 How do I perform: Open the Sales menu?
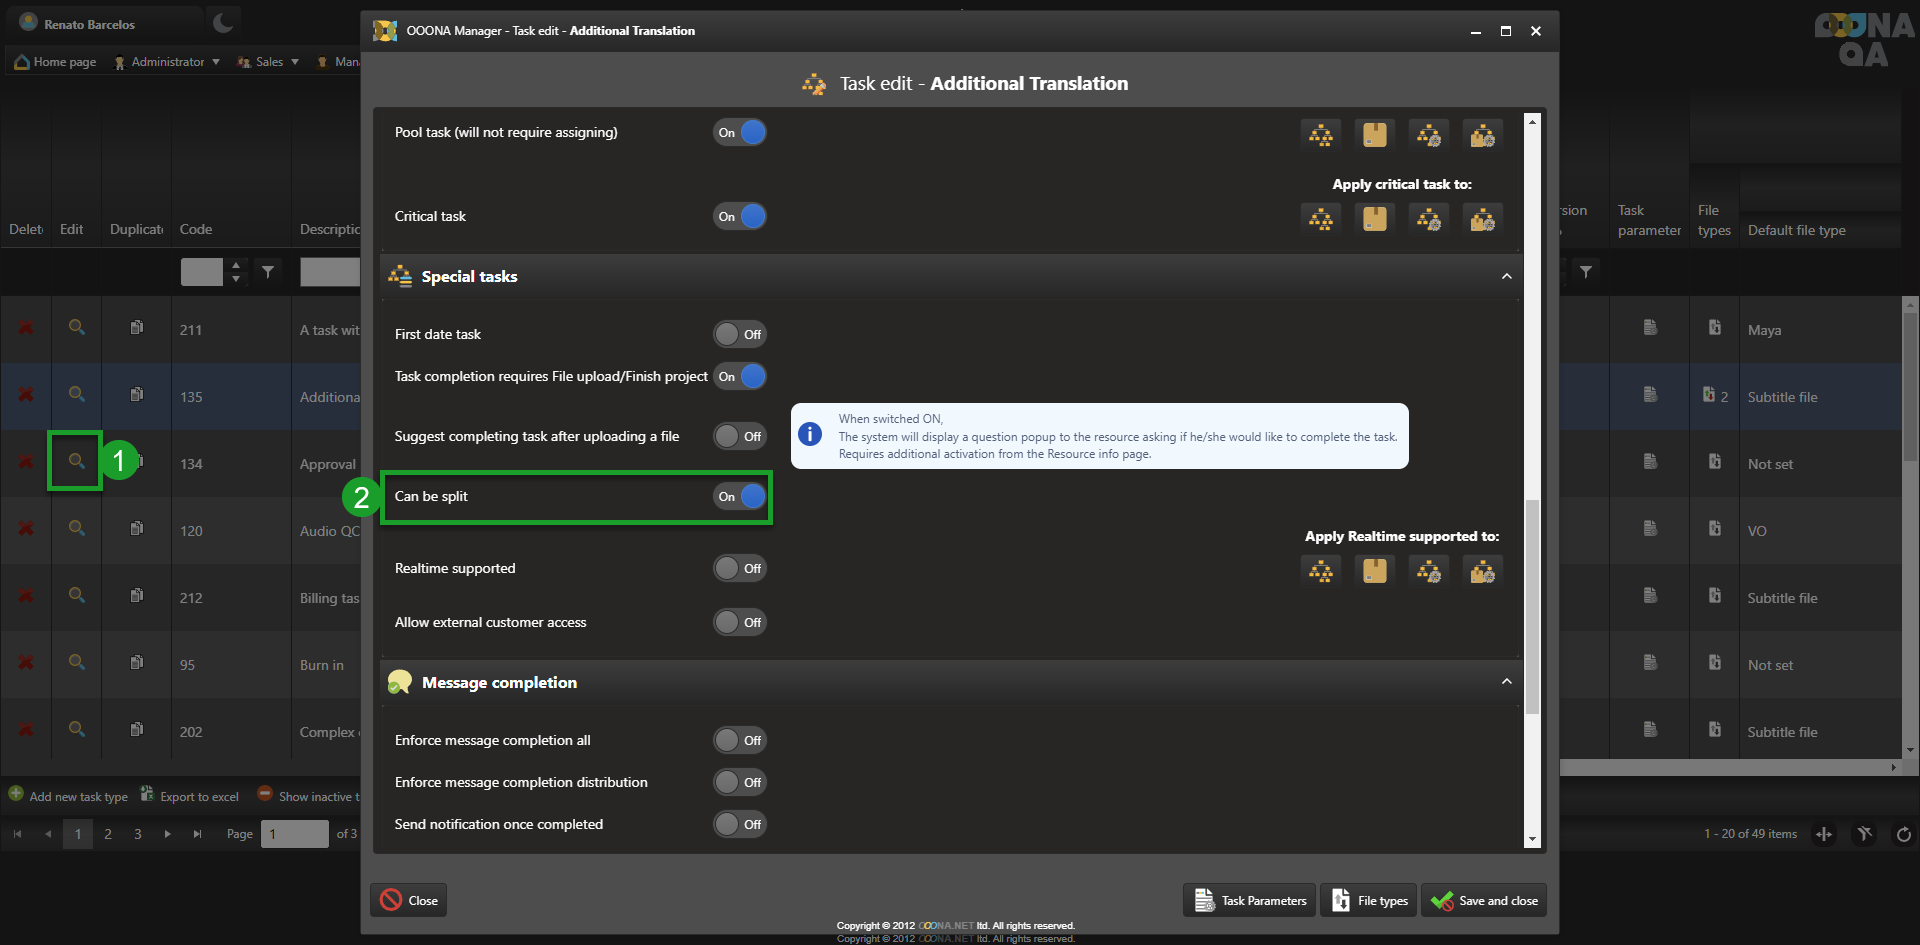click(x=269, y=62)
